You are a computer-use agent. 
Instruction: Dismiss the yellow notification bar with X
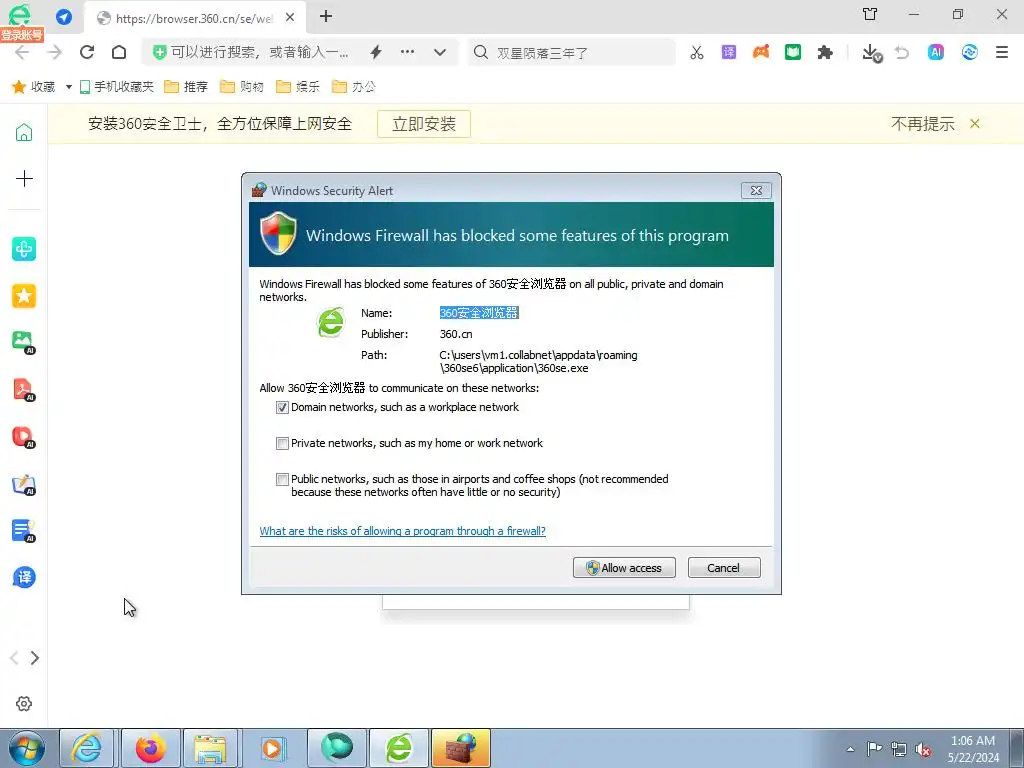click(x=975, y=123)
